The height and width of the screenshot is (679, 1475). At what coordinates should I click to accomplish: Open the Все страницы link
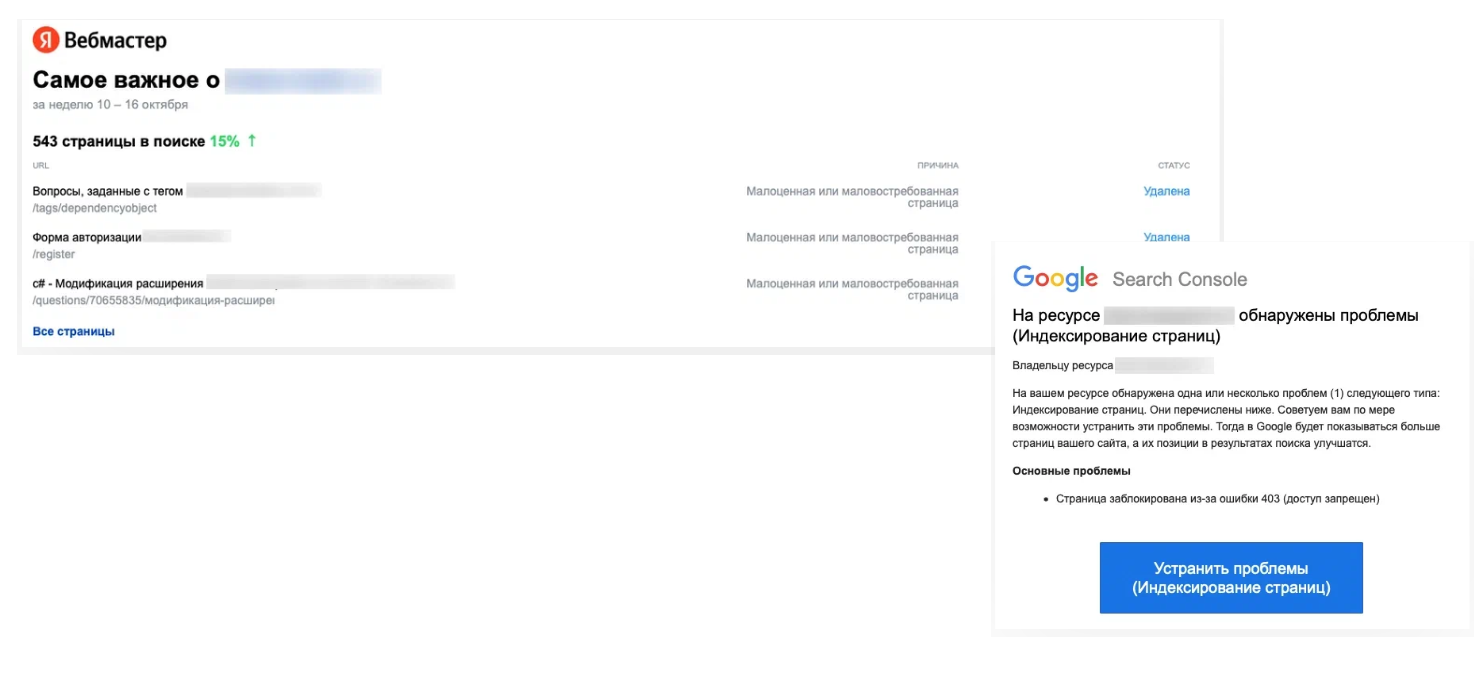pyautogui.click(x=74, y=331)
